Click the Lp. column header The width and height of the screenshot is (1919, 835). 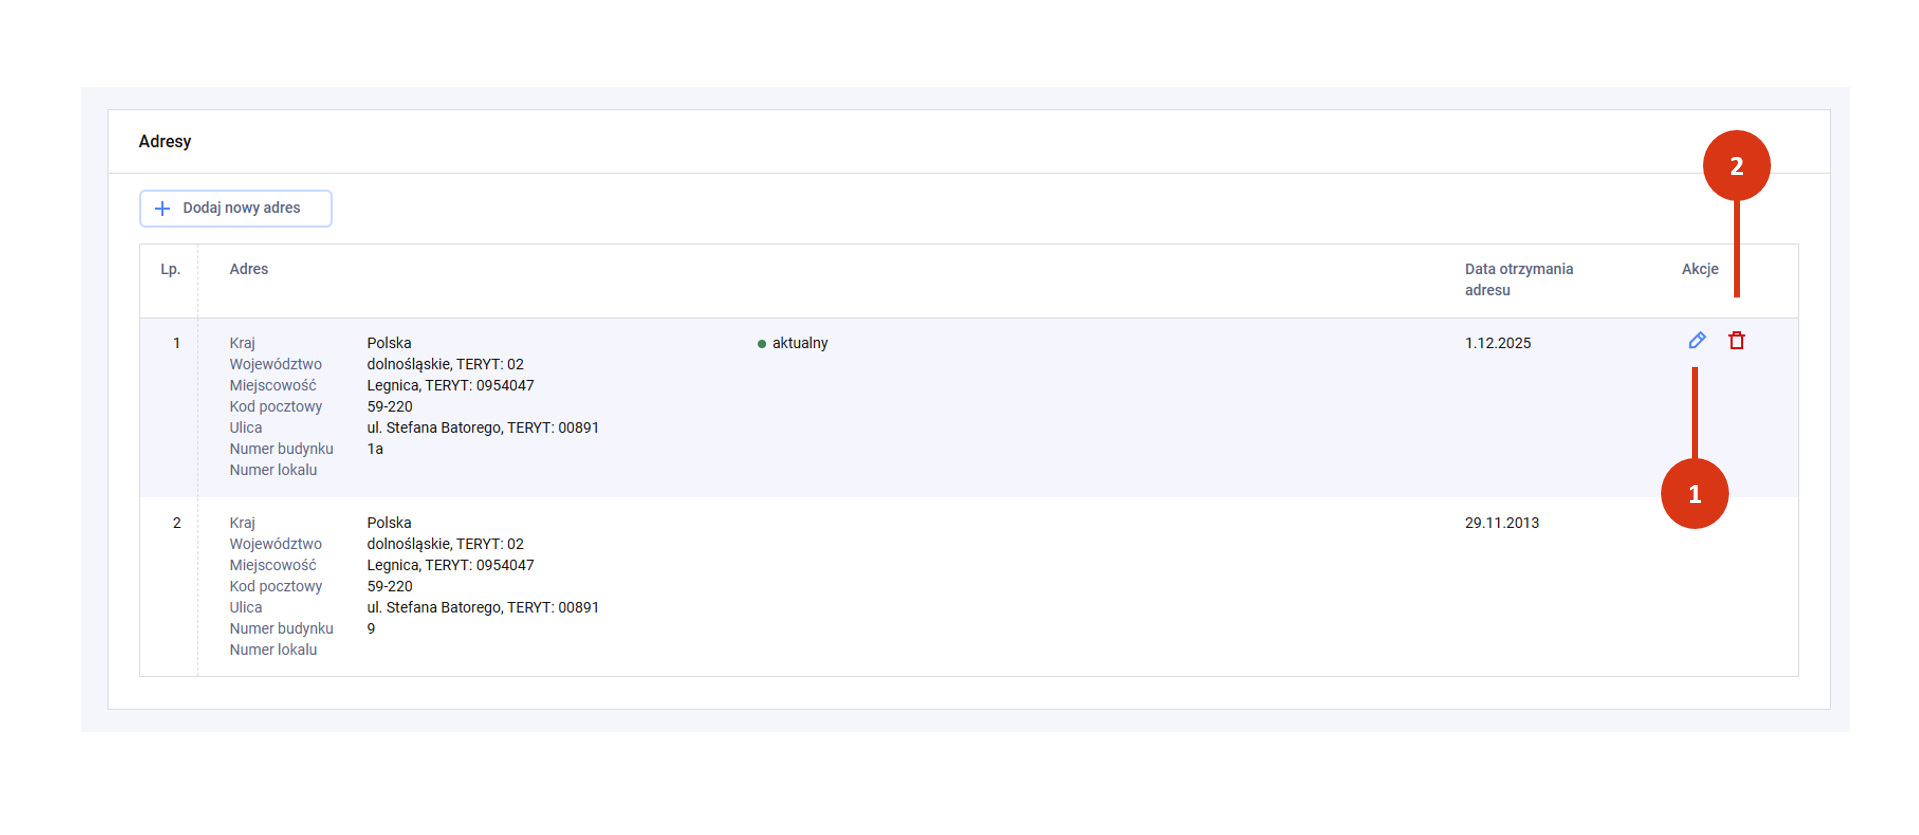pos(170,269)
